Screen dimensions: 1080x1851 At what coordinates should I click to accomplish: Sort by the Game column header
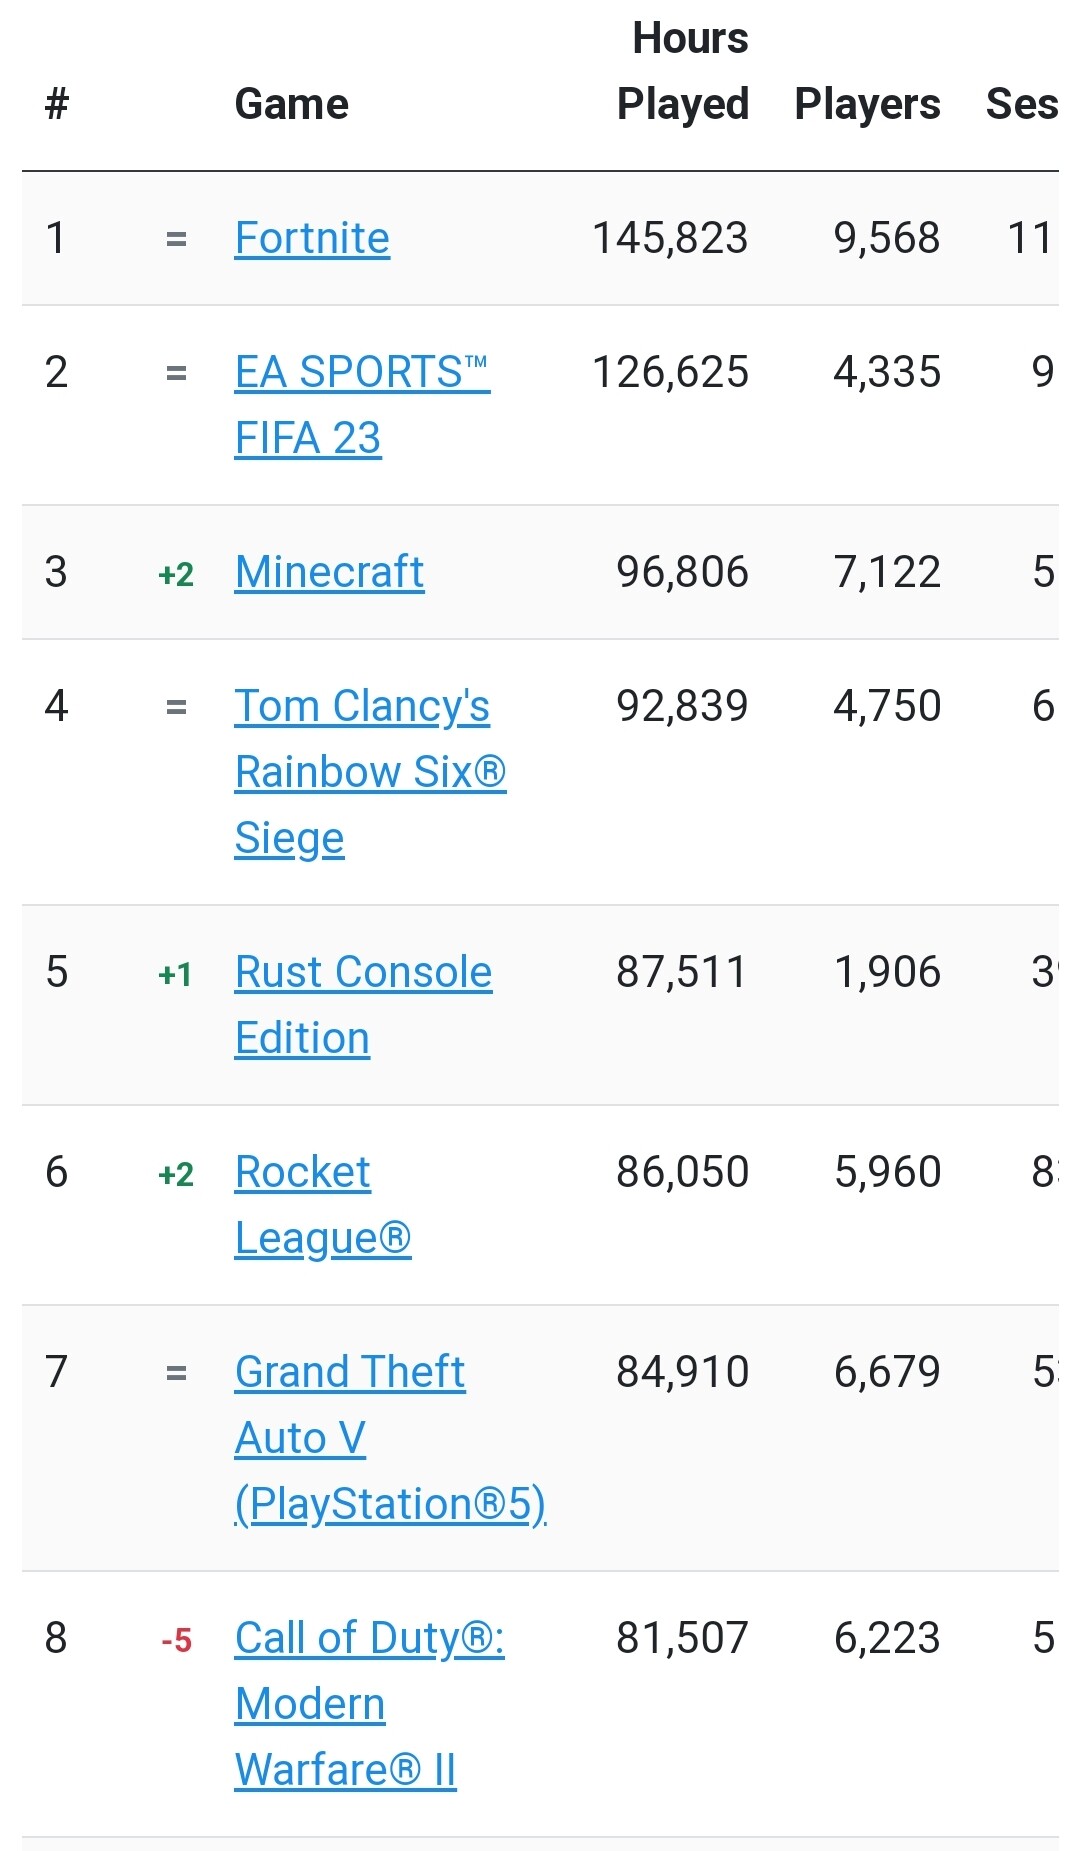coord(291,104)
